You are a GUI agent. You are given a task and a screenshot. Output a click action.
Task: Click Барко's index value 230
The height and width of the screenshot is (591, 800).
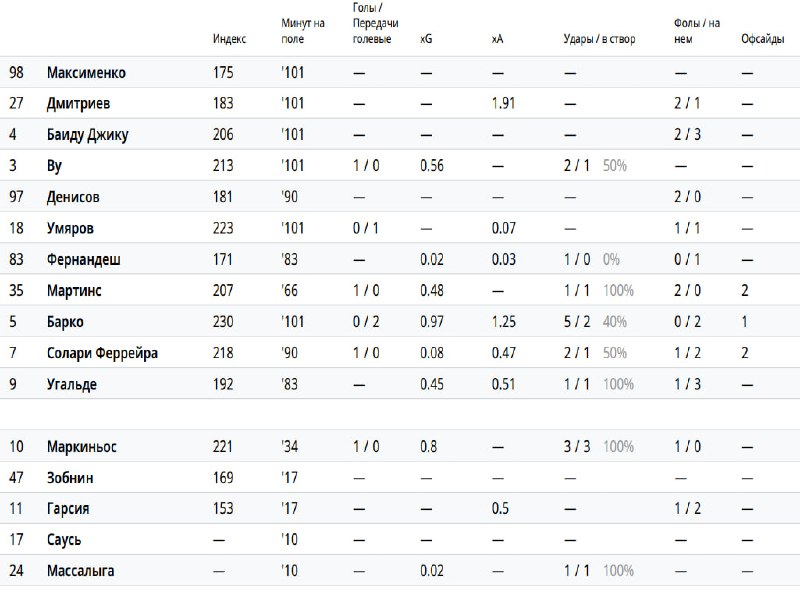pyautogui.click(x=223, y=322)
